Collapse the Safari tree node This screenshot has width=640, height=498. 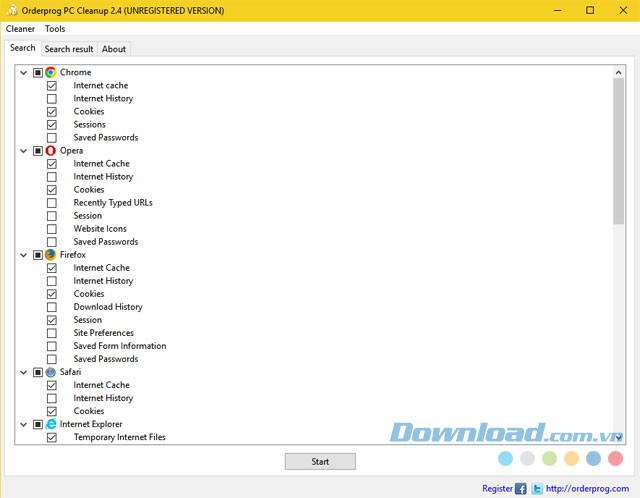click(24, 372)
